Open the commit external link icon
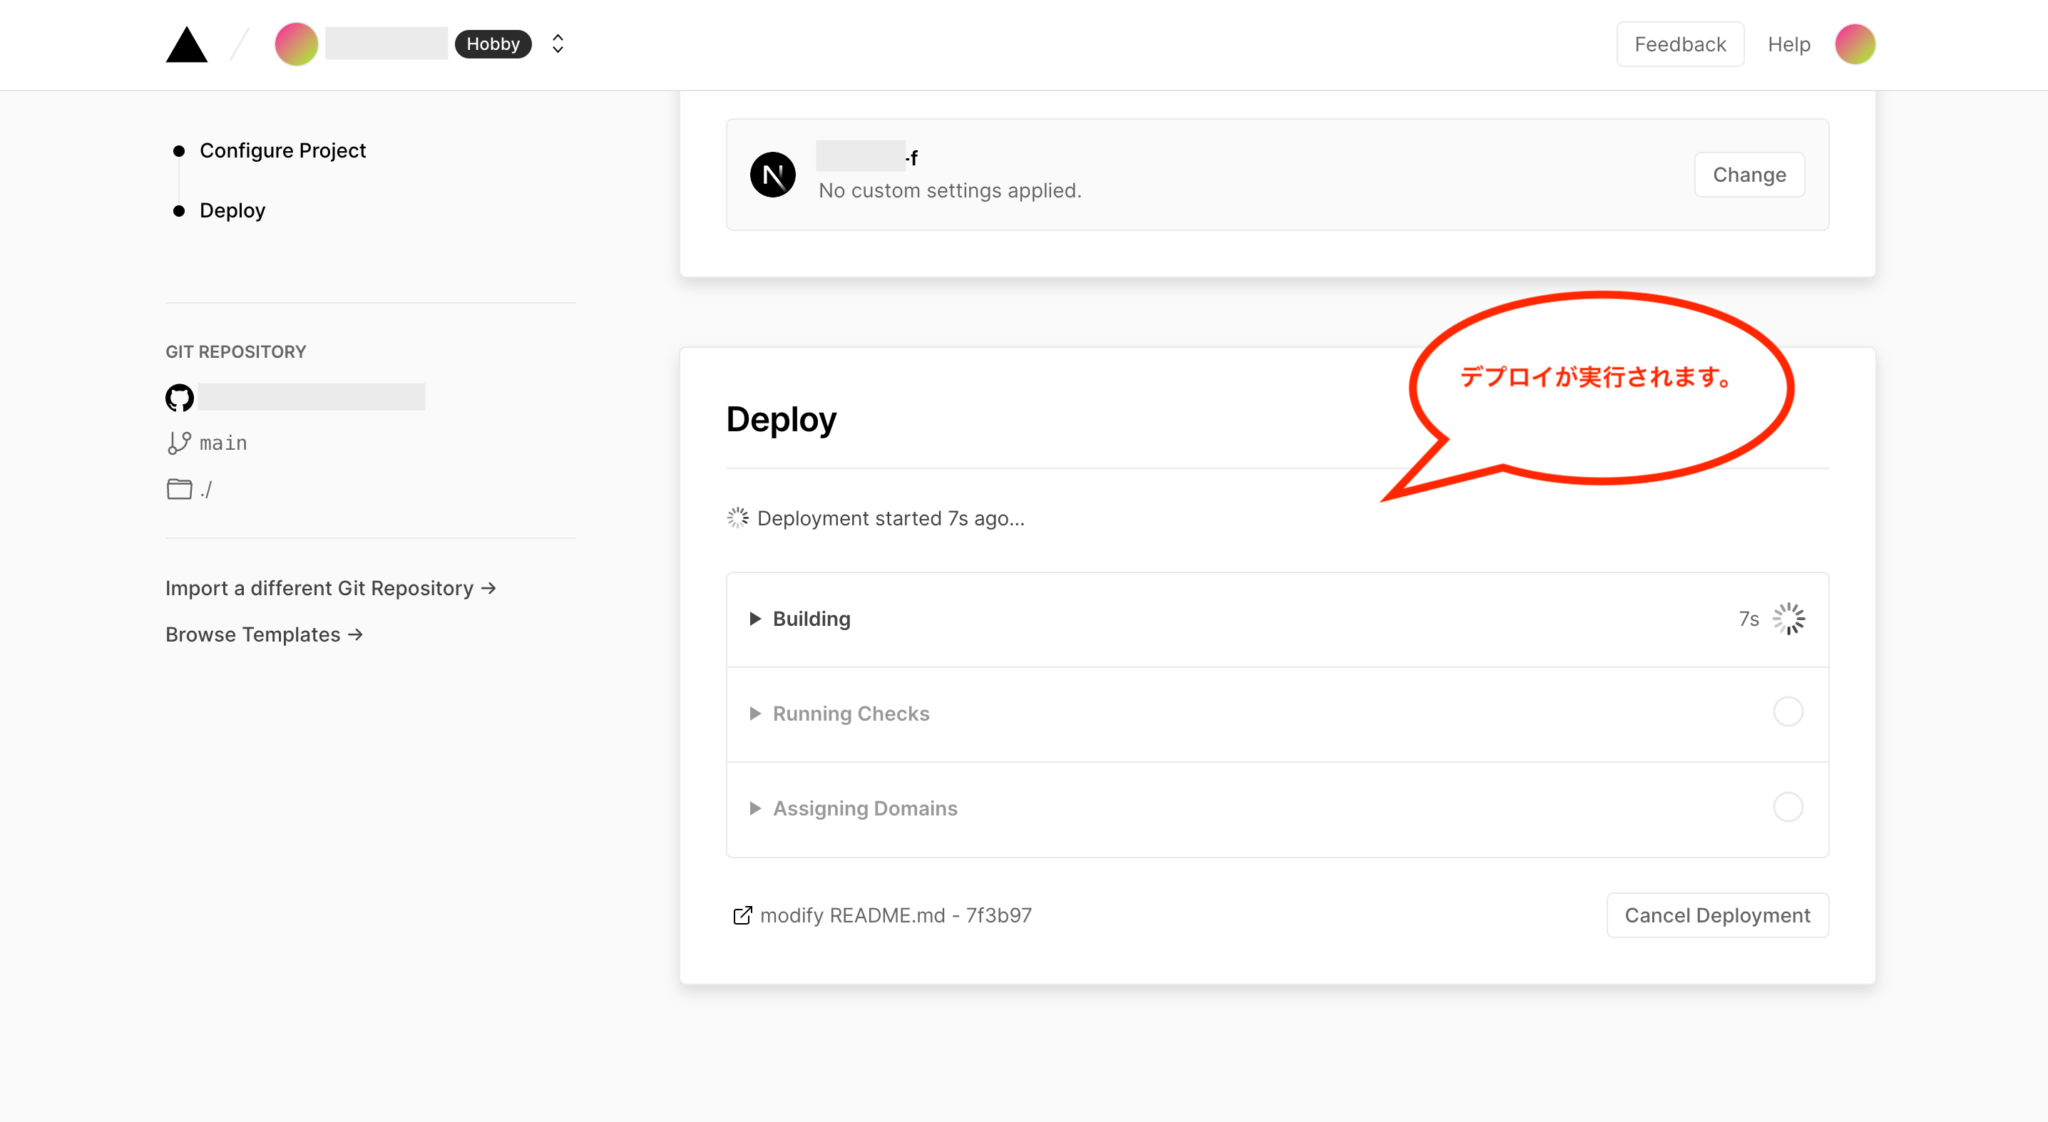2048x1122 pixels. [742, 916]
